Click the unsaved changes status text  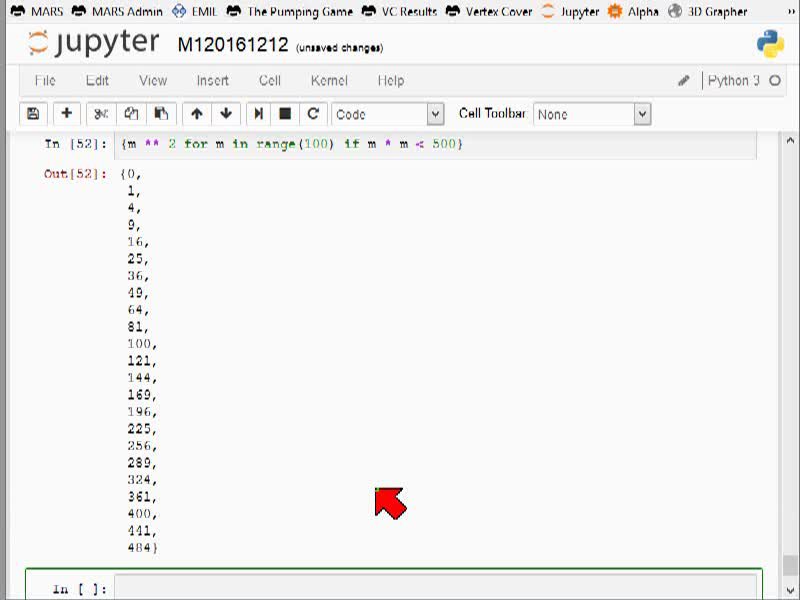click(340, 48)
